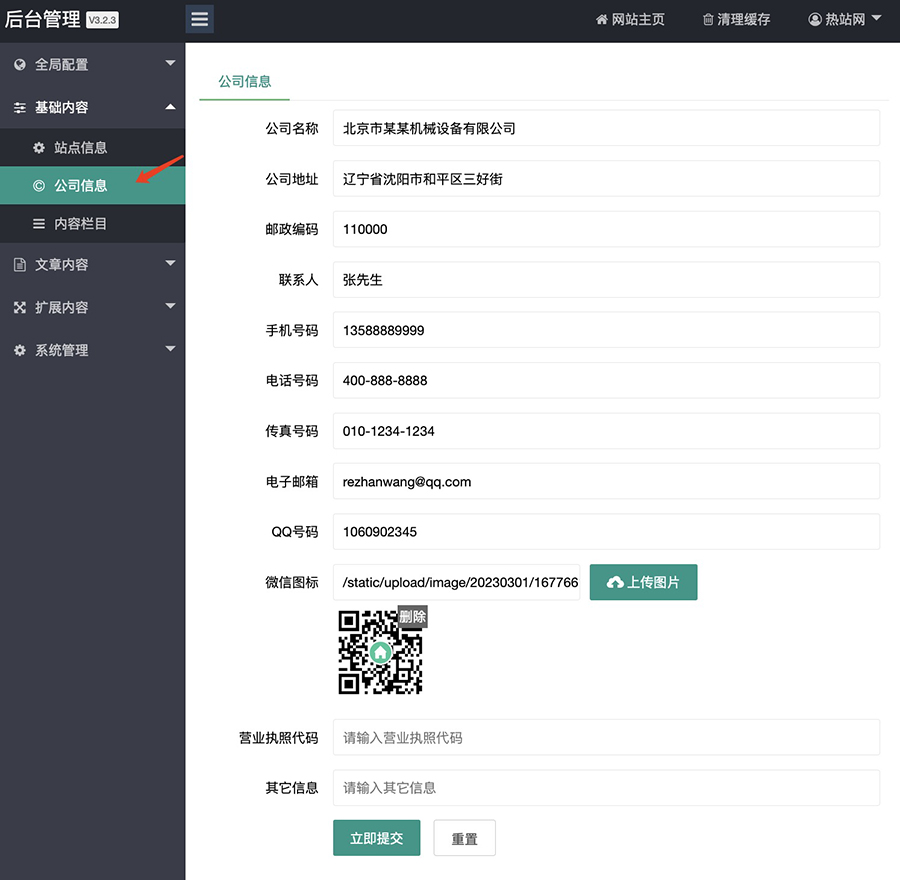900x880 pixels.
Task: Open the 网站主页 link
Action: click(x=630, y=20)
